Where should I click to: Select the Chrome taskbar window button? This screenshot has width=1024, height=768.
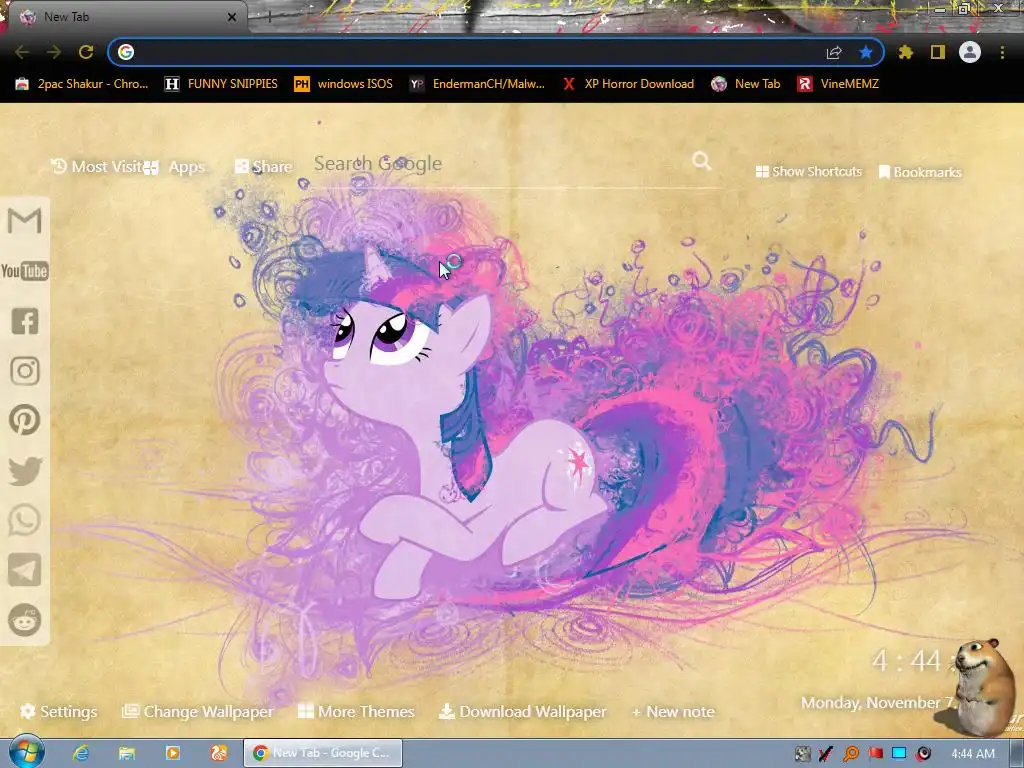click(323, 753)
